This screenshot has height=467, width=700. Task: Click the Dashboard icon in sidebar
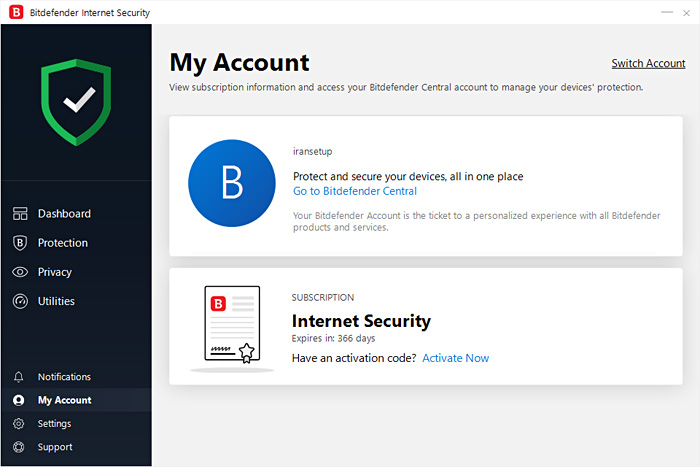click(19, 213)
